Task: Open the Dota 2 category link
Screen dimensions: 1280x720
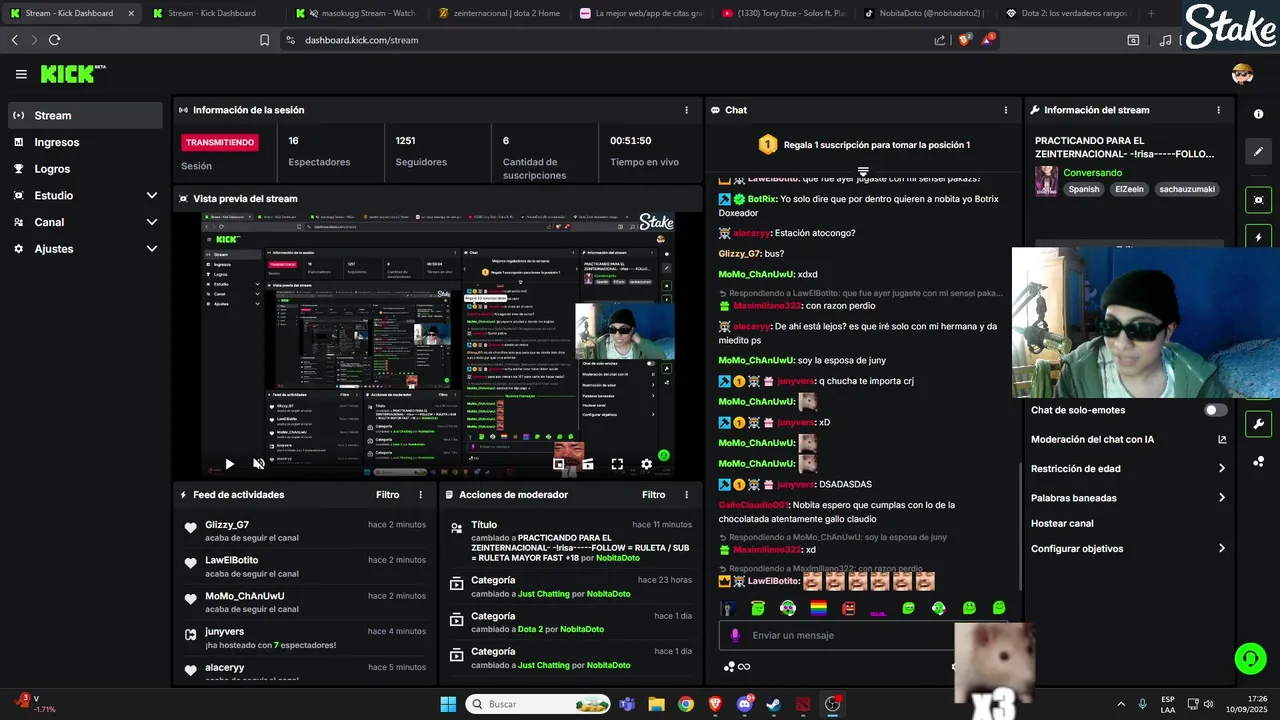Action: (x=530, y=629)
